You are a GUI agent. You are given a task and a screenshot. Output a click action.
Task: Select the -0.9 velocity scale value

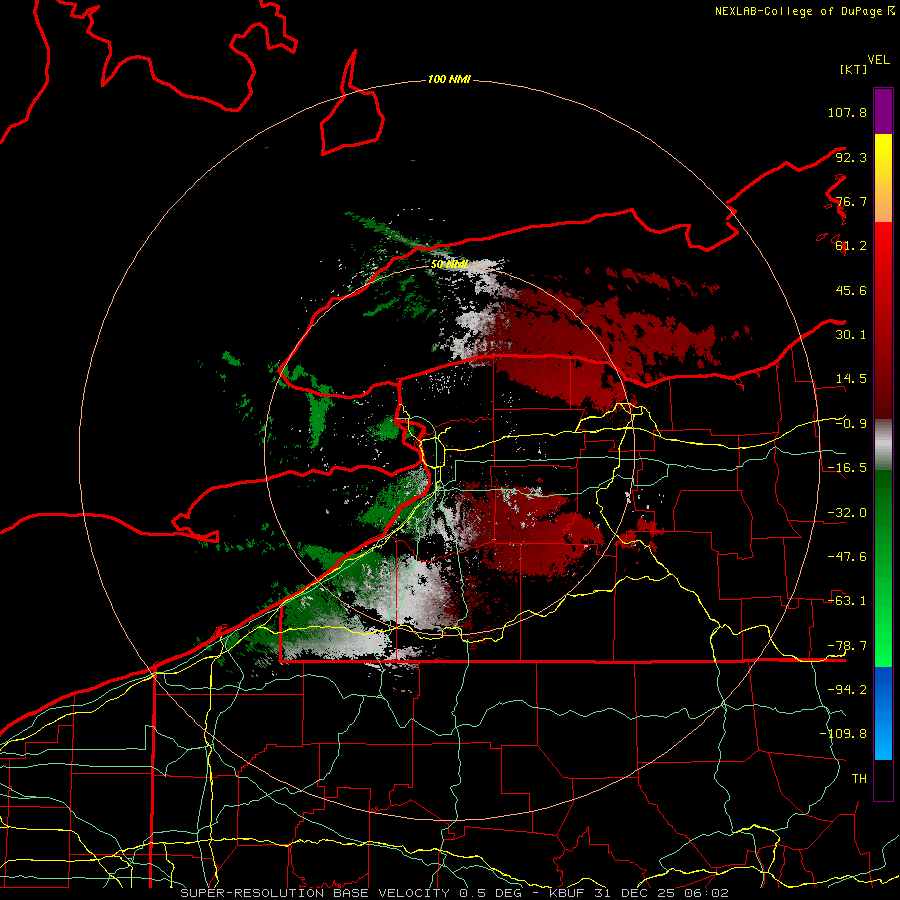click(x=851, y=424)
